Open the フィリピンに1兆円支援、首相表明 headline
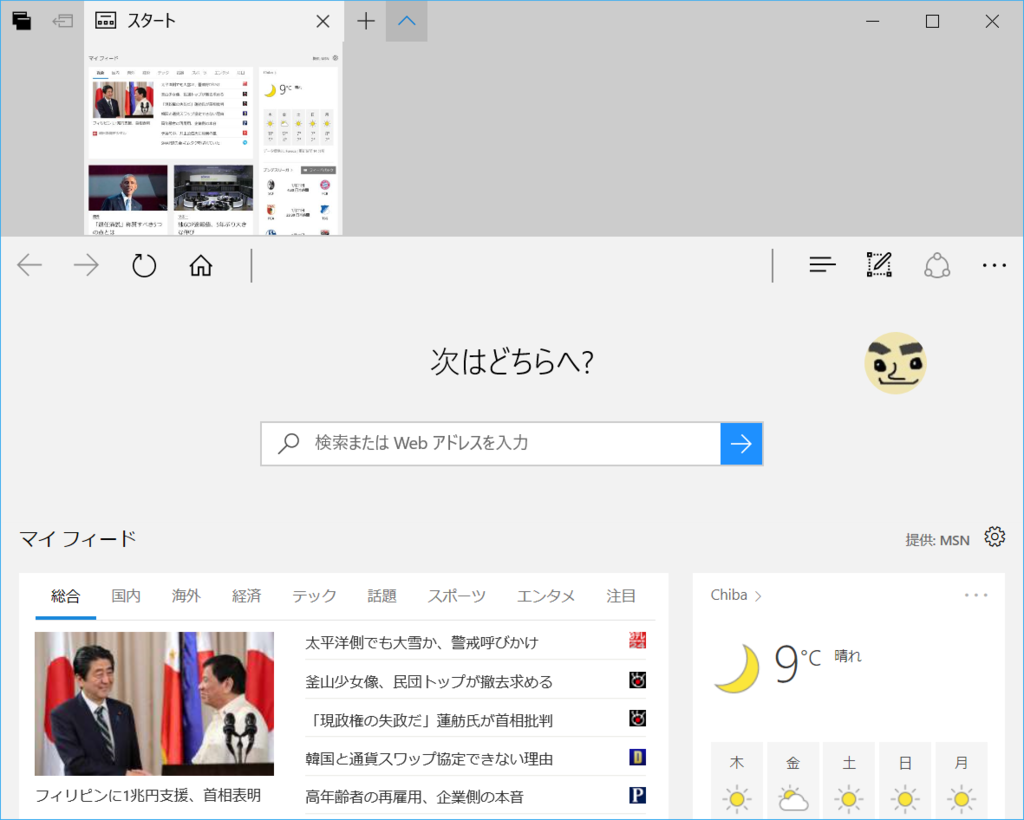 coord(148,795)
